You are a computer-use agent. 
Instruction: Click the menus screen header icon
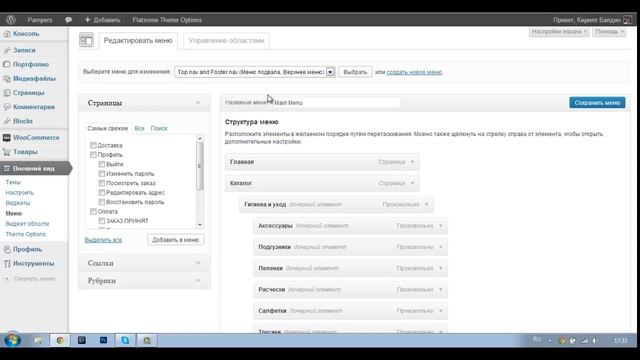pyautogui.click(x=87, y=40)
